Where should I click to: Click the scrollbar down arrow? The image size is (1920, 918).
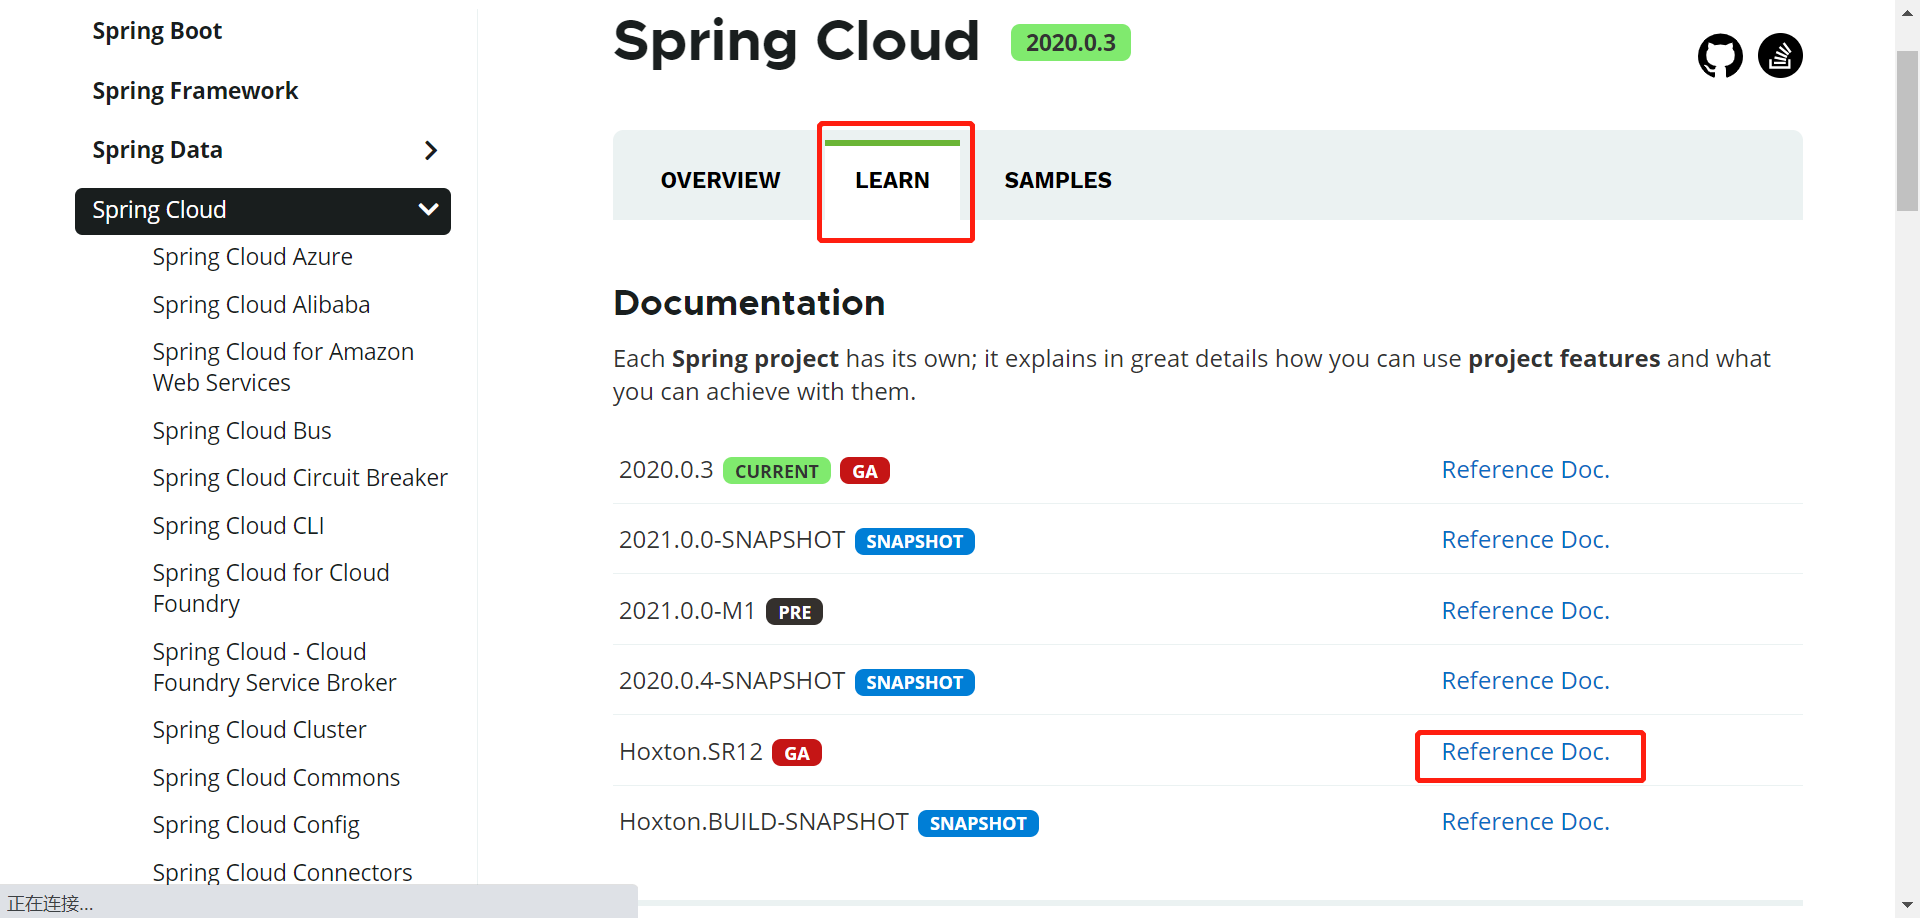(x=1907, y=906)
